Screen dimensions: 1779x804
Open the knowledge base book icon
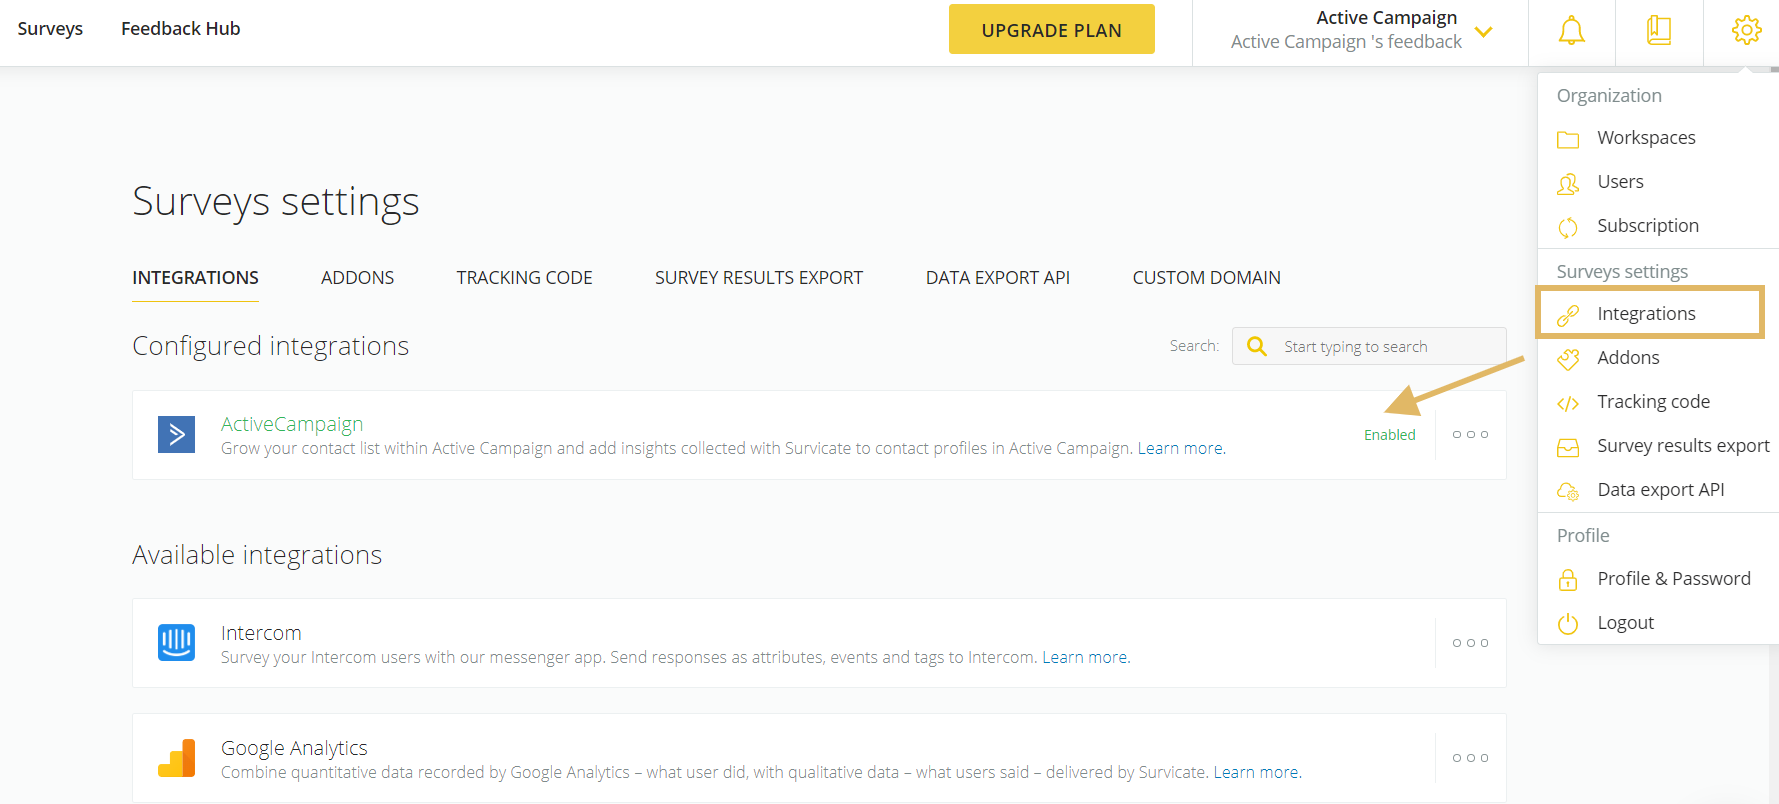(x=1659, y=31)
